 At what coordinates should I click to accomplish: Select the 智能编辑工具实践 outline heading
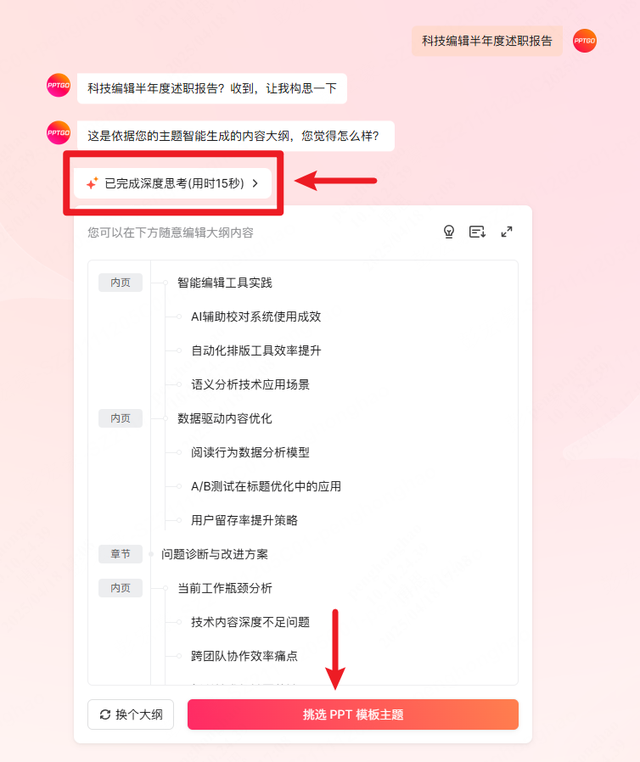pyautogui.click(x=225, y=283)
